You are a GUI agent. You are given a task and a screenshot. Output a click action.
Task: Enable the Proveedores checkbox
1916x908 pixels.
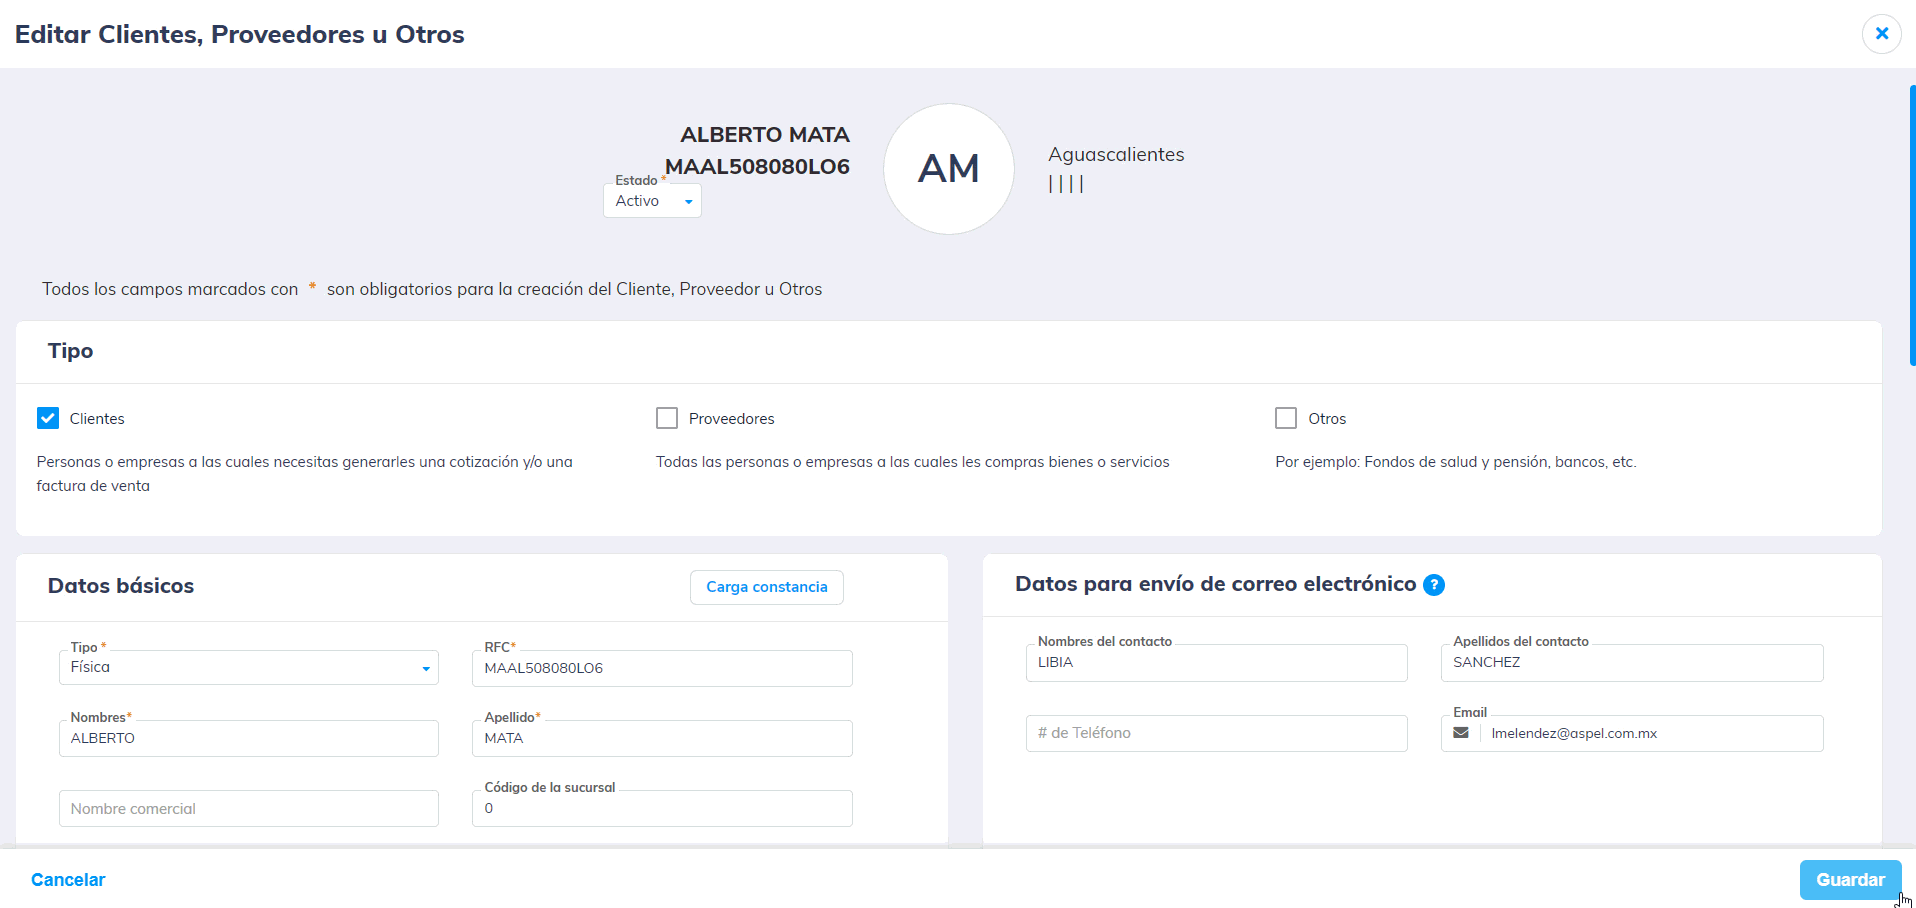click(x=667, y=418)
